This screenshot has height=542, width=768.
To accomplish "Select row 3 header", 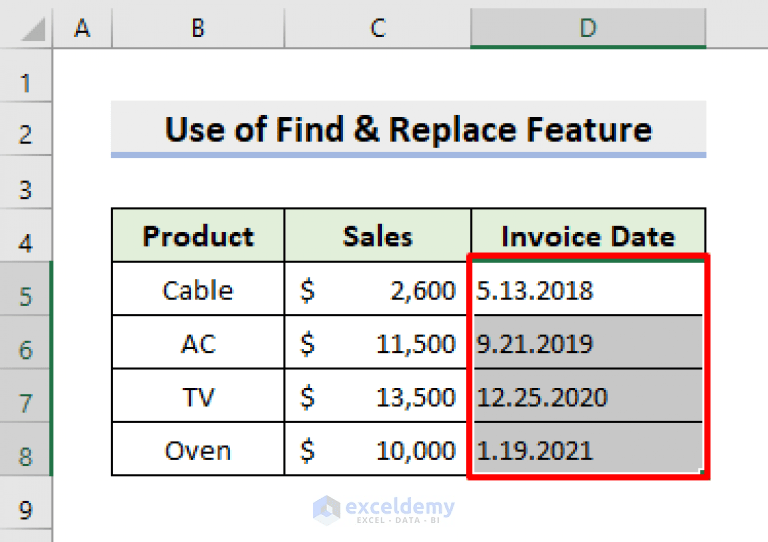I will click(x=25, y=183).
